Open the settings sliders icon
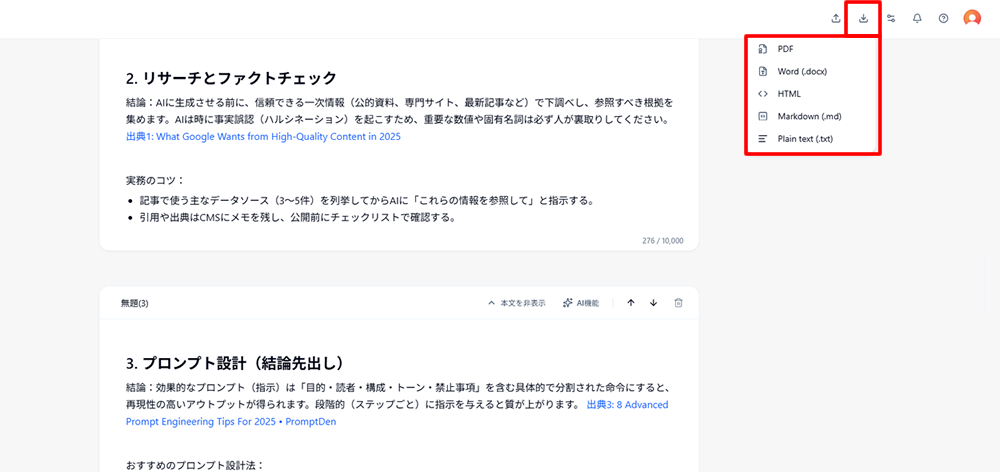 890,18
